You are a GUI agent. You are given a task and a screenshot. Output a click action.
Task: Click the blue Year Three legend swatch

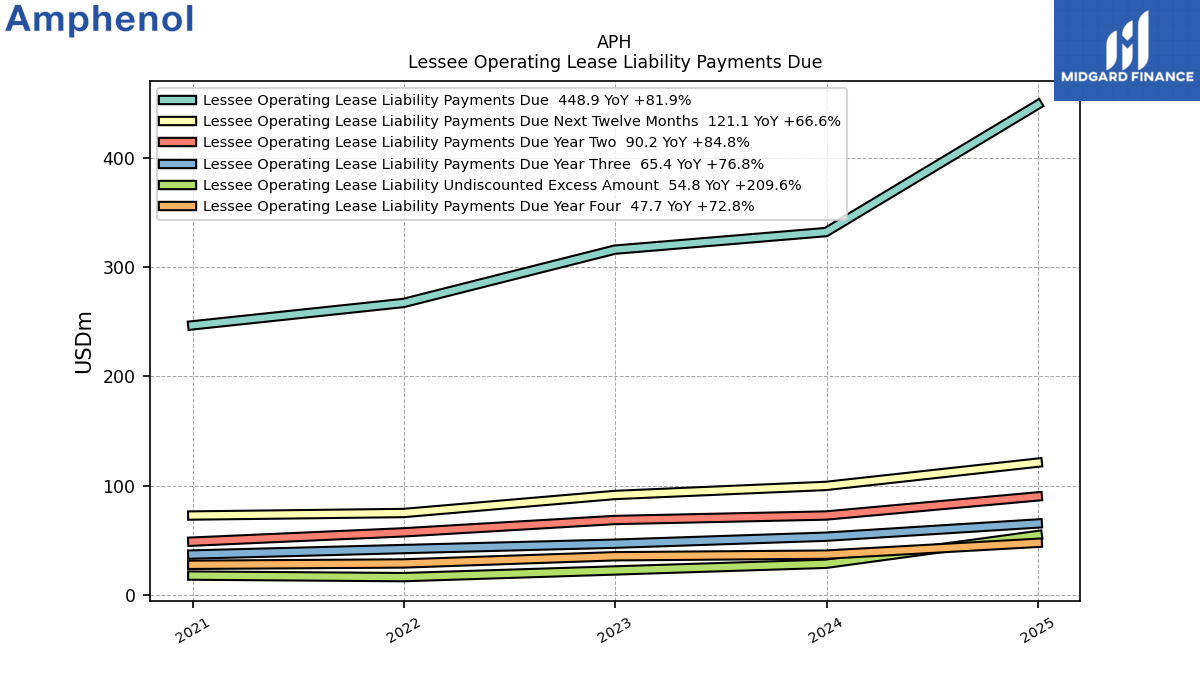177,164
